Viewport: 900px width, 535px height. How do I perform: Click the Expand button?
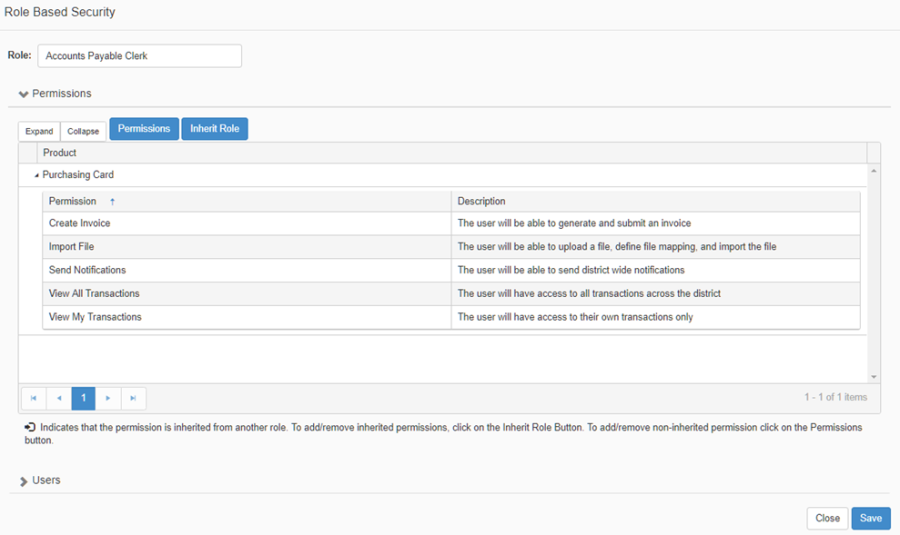[x=39, y=131]
